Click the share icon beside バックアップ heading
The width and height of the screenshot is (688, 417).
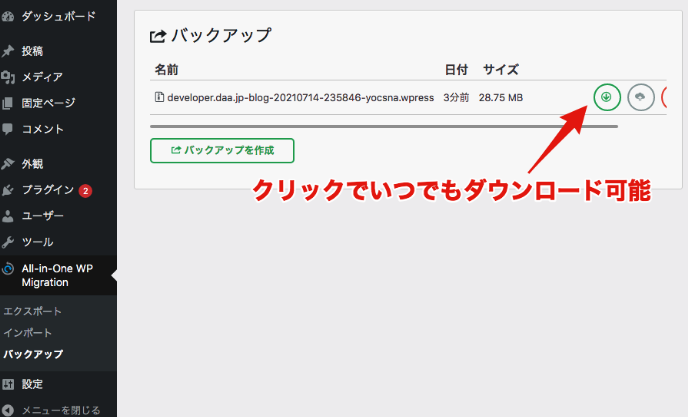coord(158,36)
